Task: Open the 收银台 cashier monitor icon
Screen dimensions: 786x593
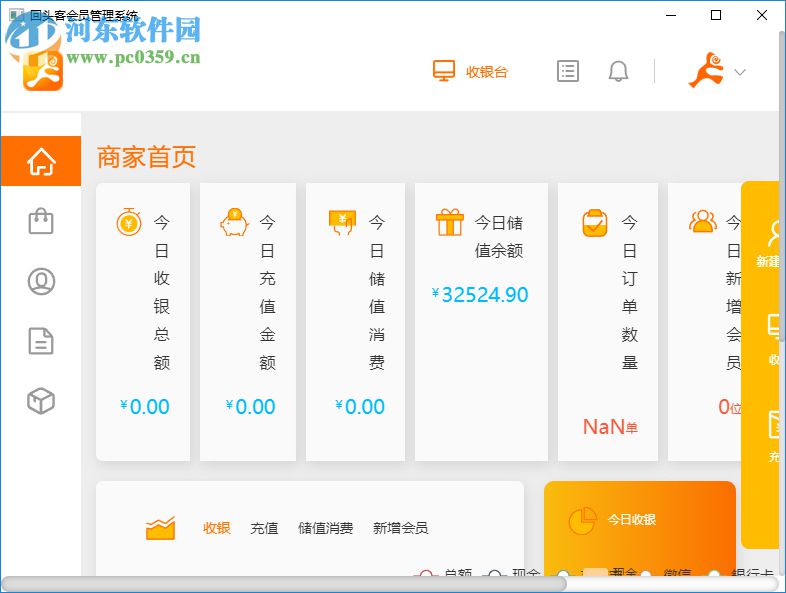Action: point(444,71)
